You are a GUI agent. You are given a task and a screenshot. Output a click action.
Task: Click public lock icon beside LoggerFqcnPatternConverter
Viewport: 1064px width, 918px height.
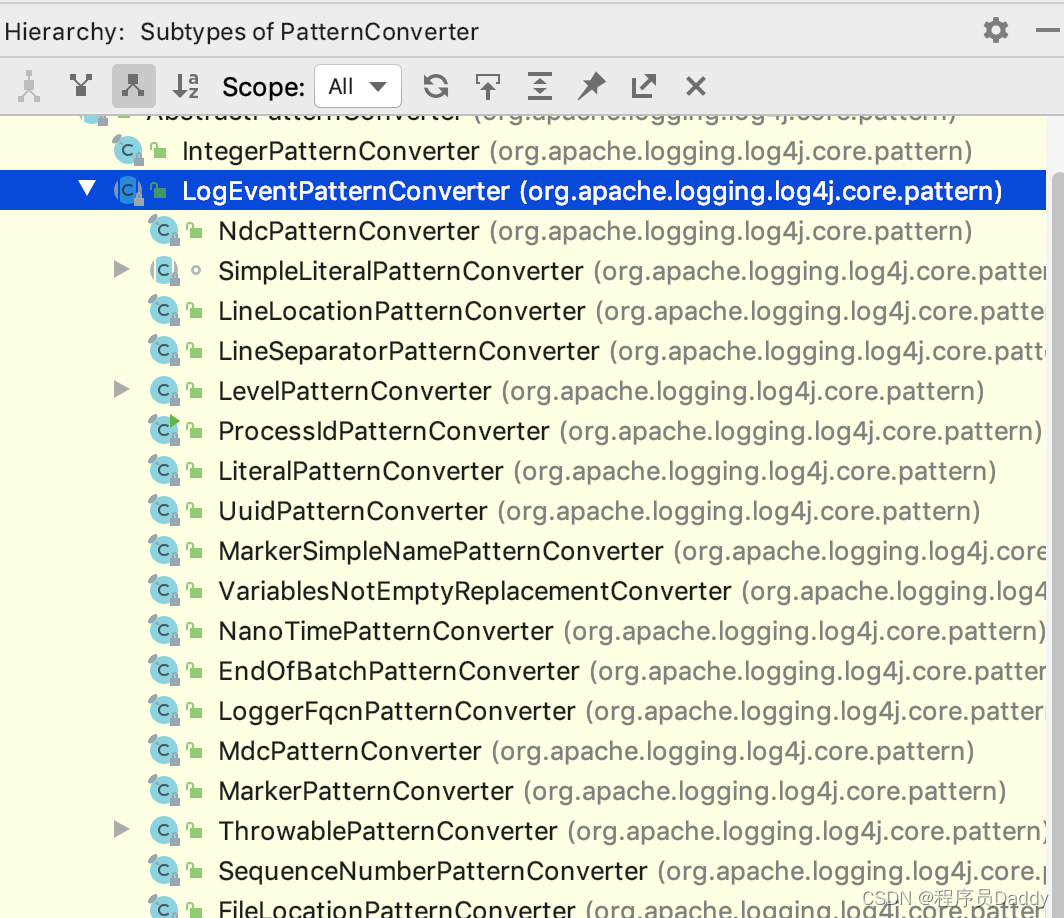click(195, 710)
